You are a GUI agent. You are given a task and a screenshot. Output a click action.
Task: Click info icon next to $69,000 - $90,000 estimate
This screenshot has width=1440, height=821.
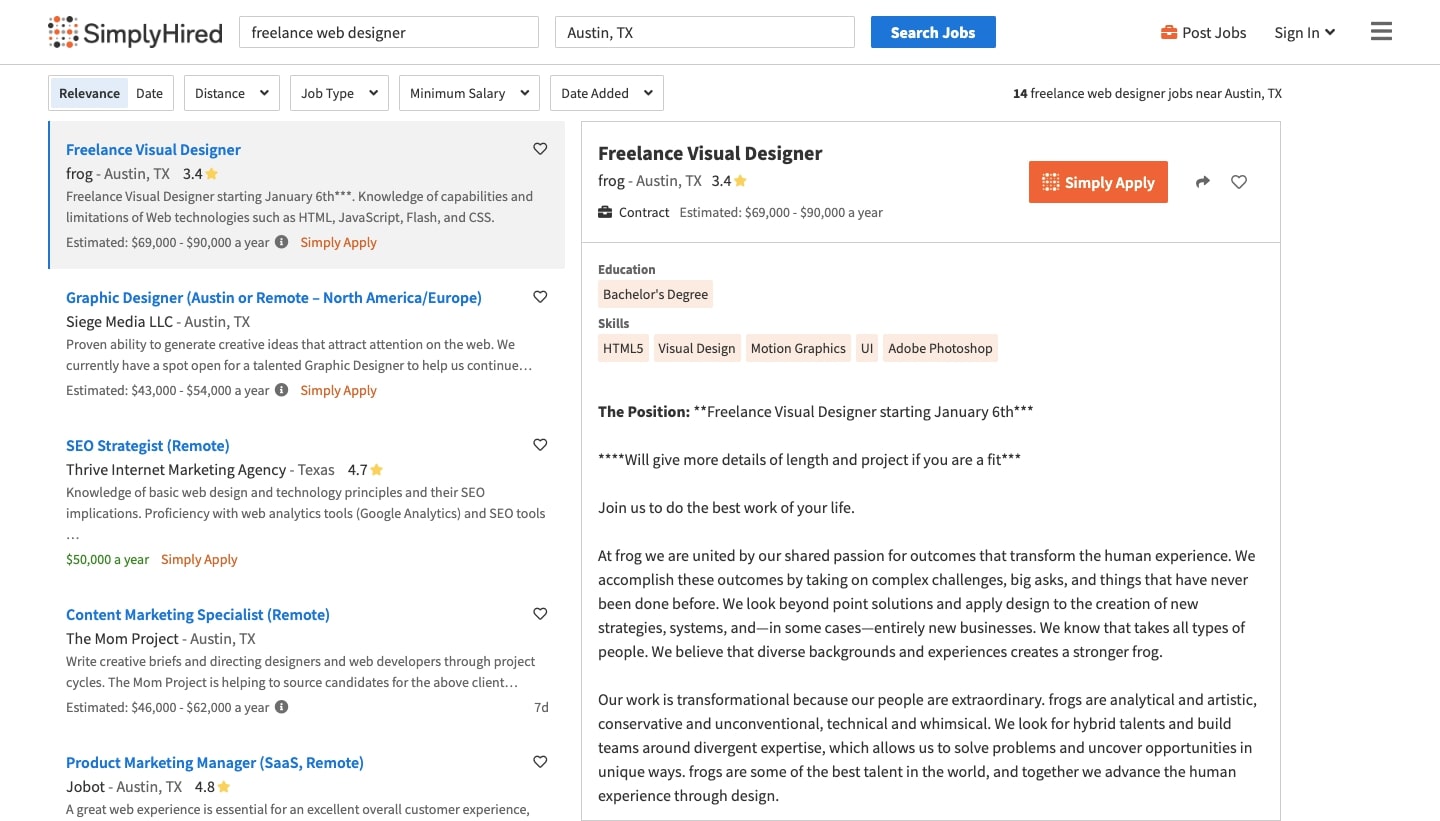coord(282,242)
